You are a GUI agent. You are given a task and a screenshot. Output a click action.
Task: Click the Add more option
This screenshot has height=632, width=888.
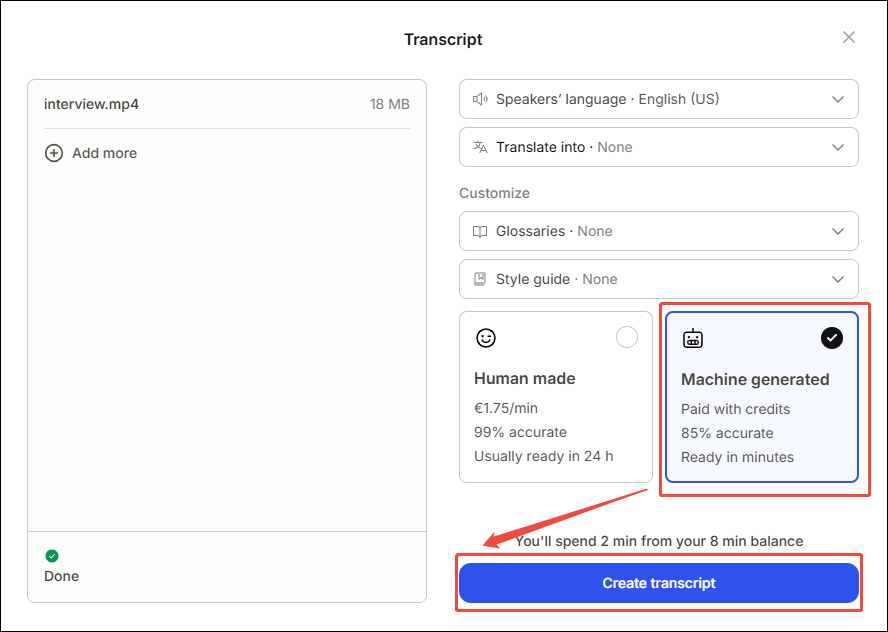91,153
